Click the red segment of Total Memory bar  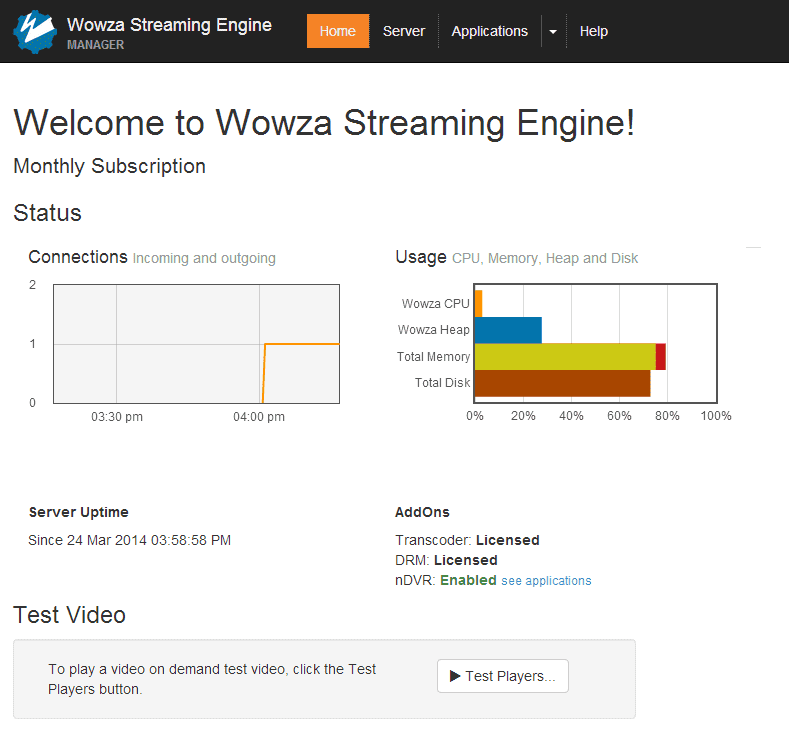[x=661, y=357]
